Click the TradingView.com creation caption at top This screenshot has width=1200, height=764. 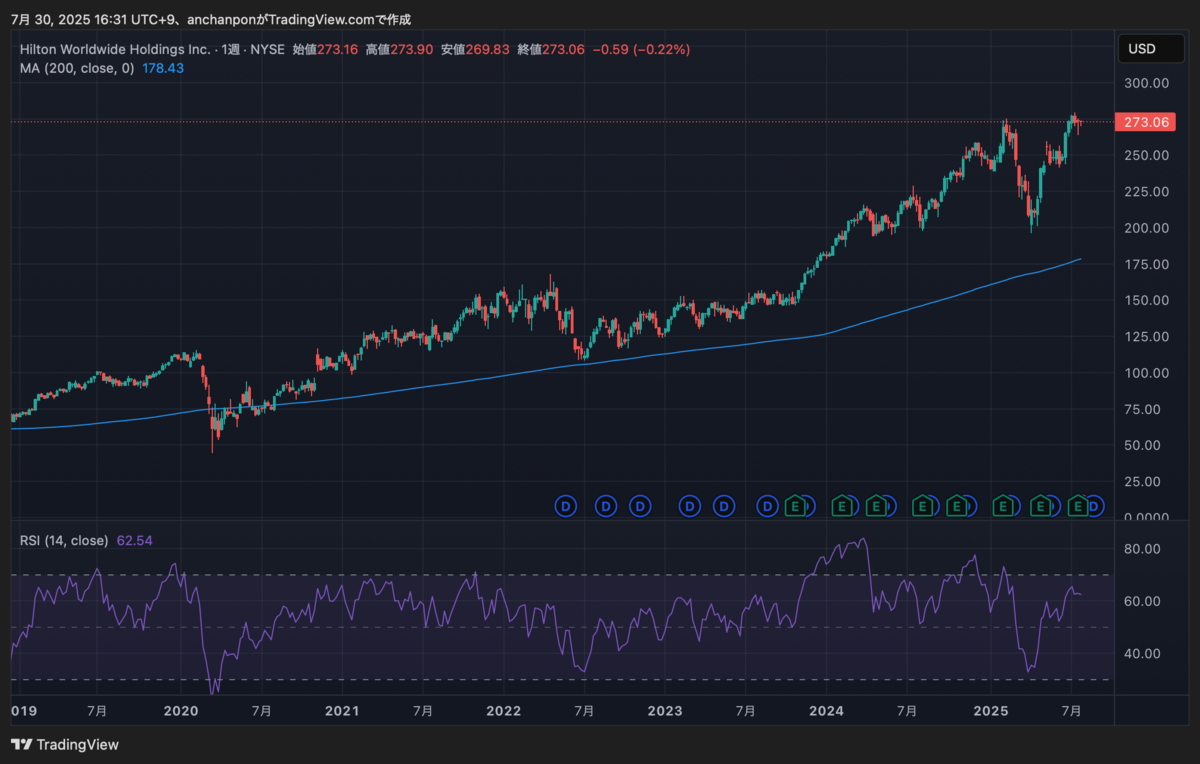pos(210,19)
